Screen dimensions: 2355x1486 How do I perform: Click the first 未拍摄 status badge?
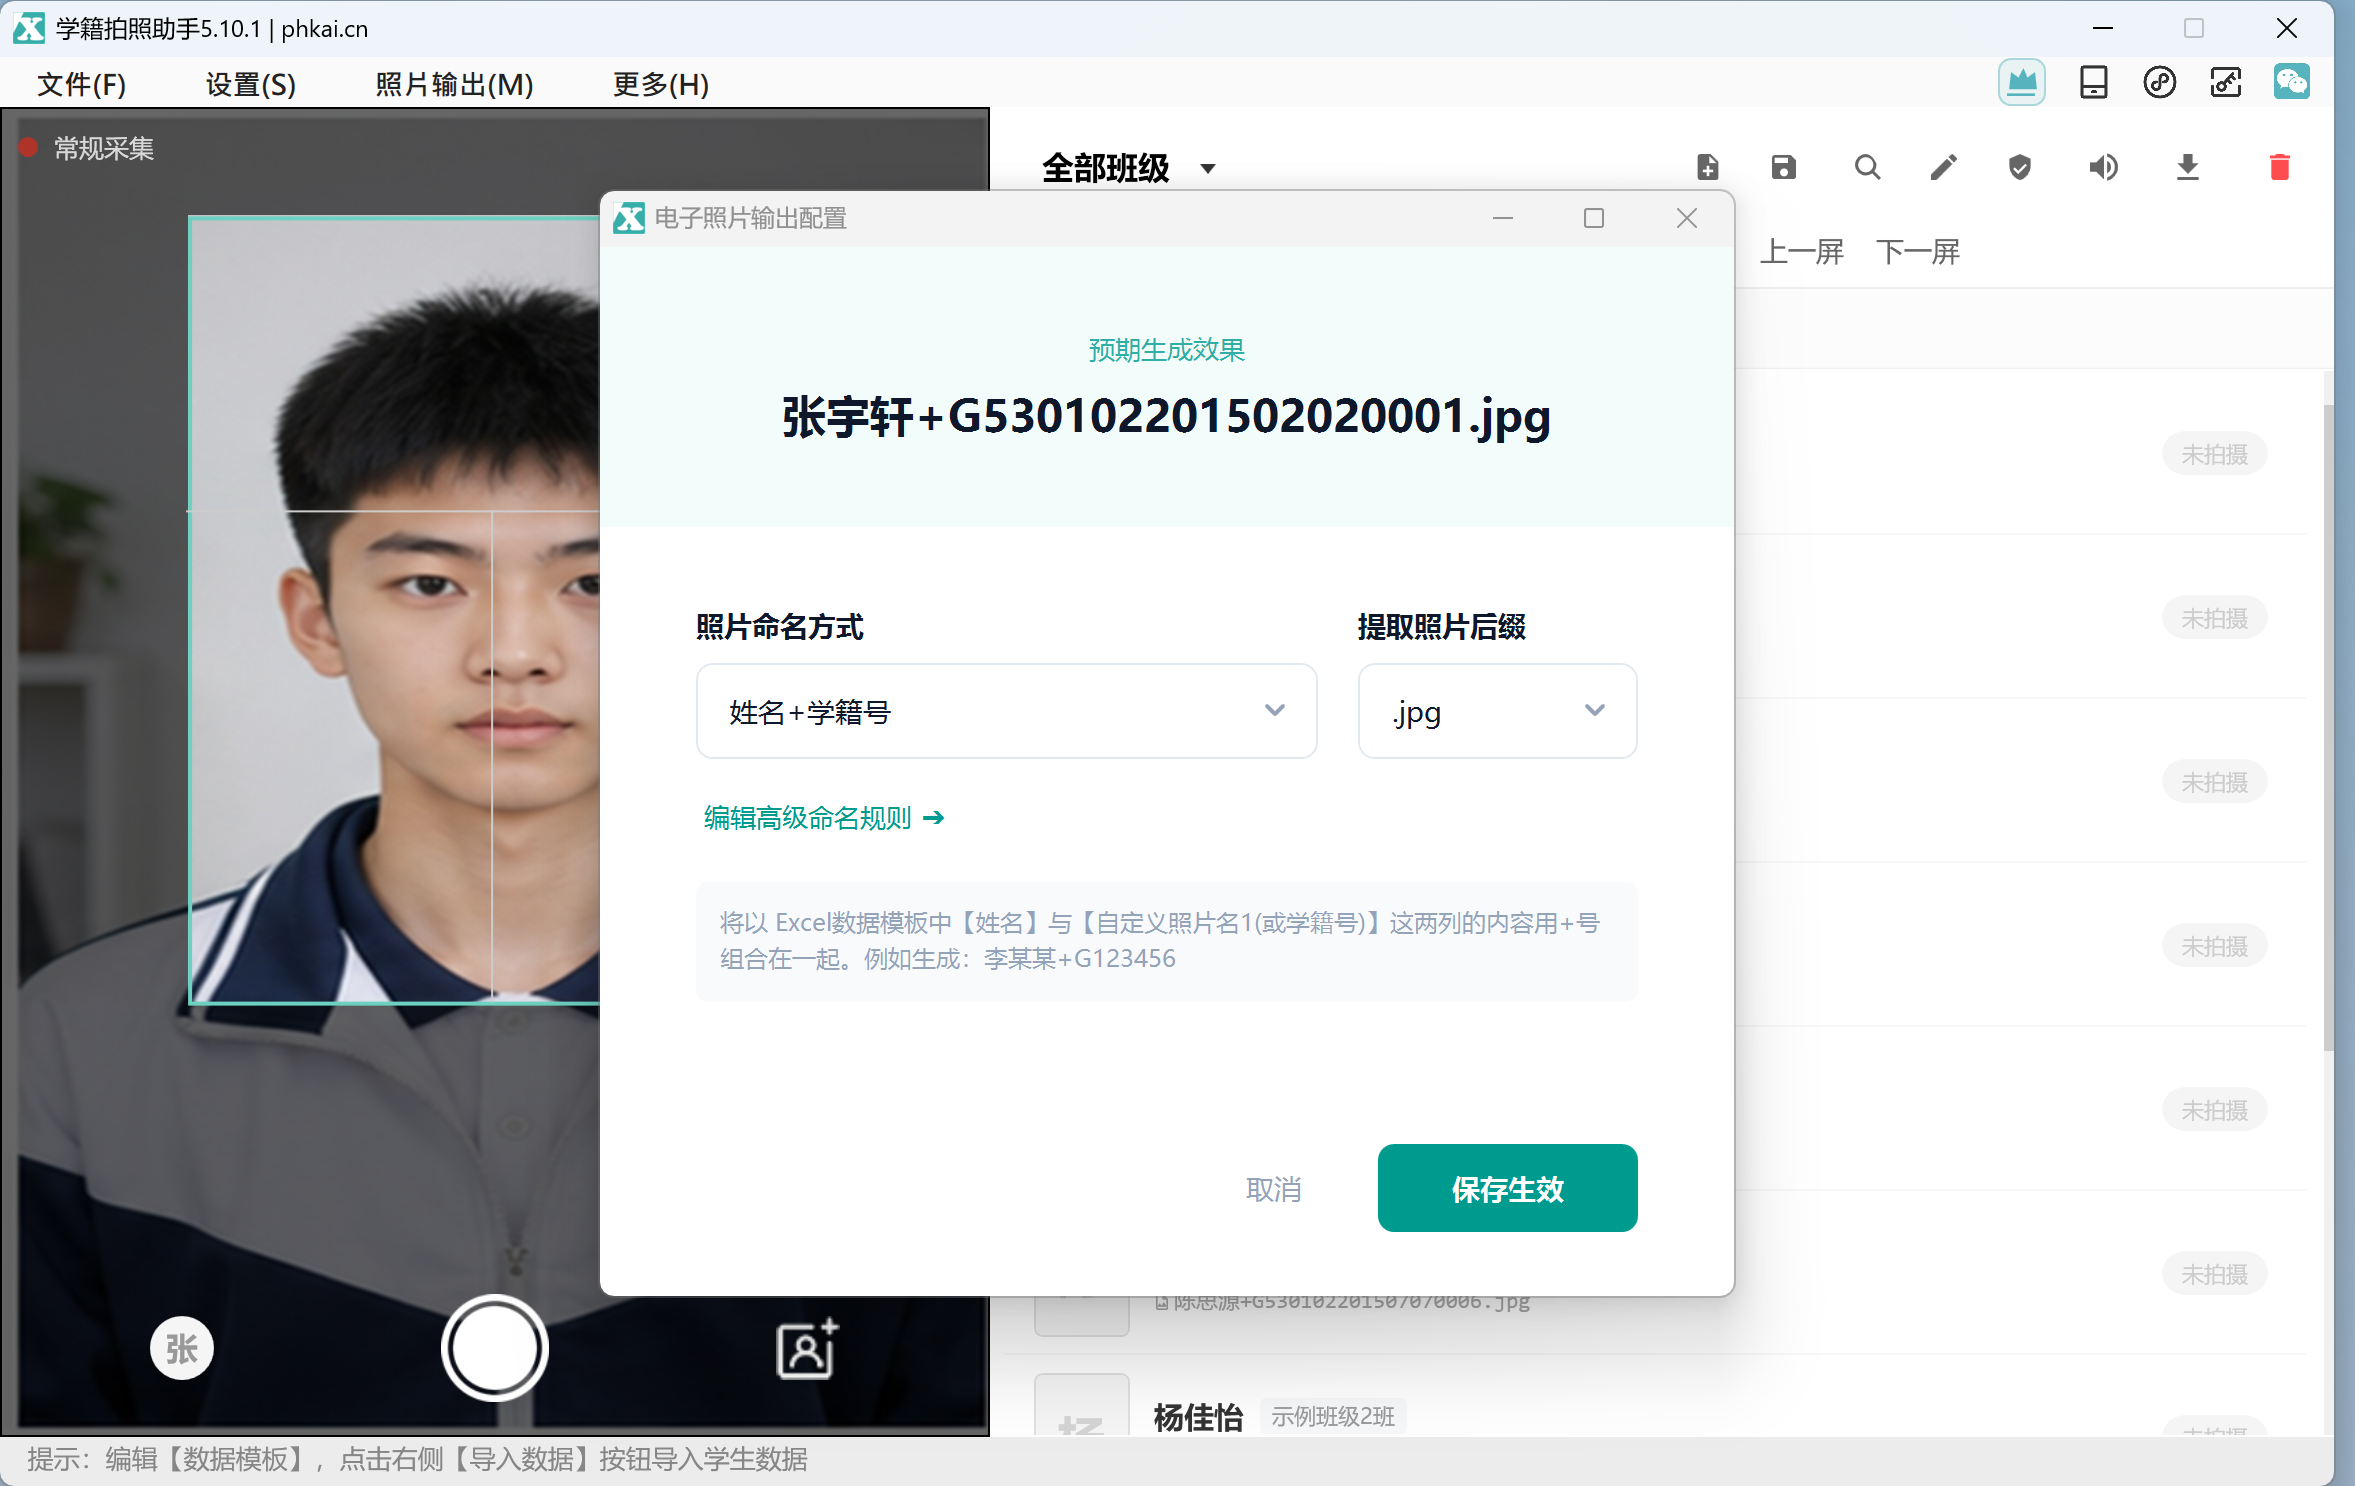click(x=2214, y=454)
